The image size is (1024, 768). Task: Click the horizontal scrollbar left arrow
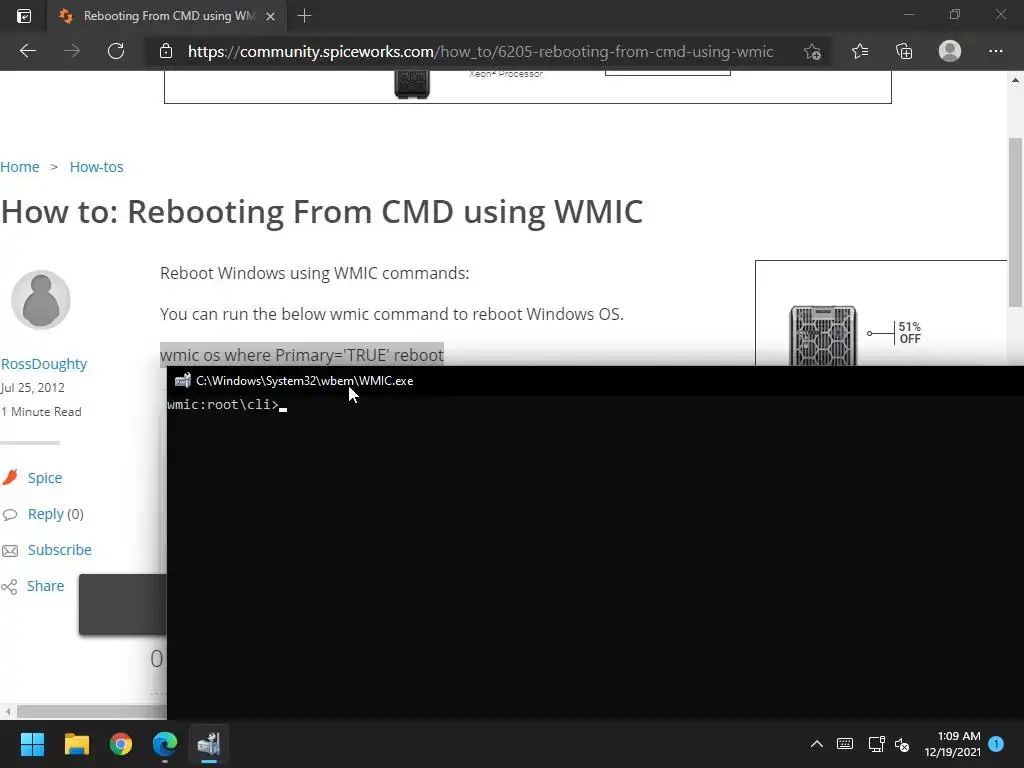(x=7, y=711)
